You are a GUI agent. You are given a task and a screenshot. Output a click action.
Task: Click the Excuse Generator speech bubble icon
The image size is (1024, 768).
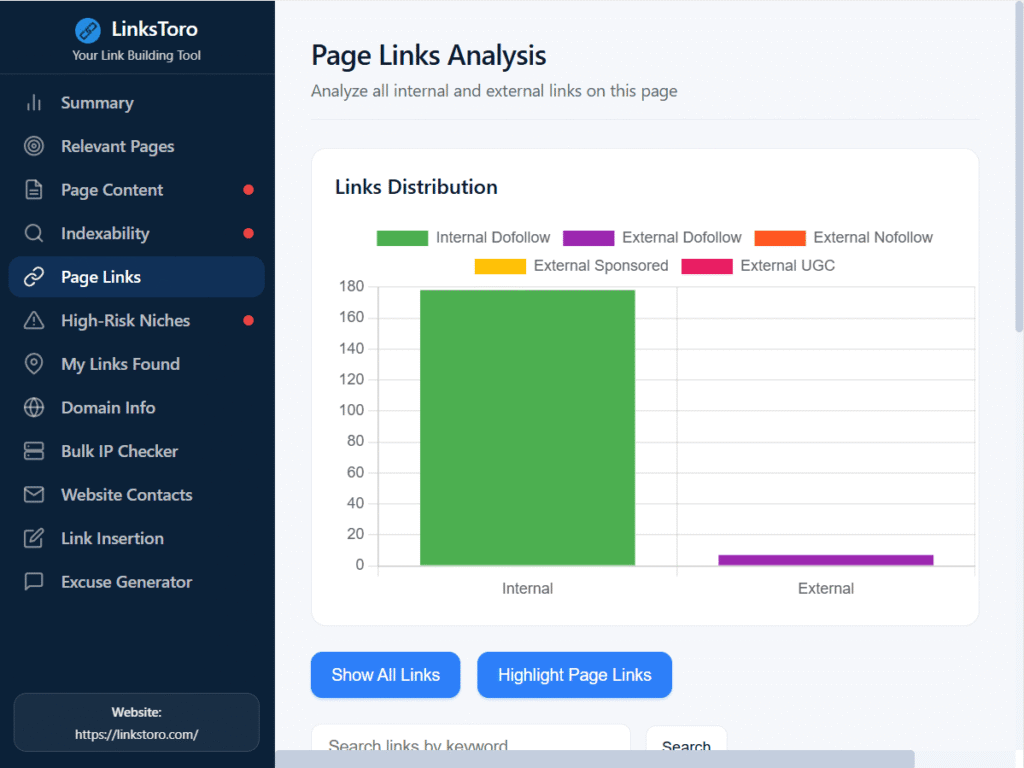click(34, 581)
